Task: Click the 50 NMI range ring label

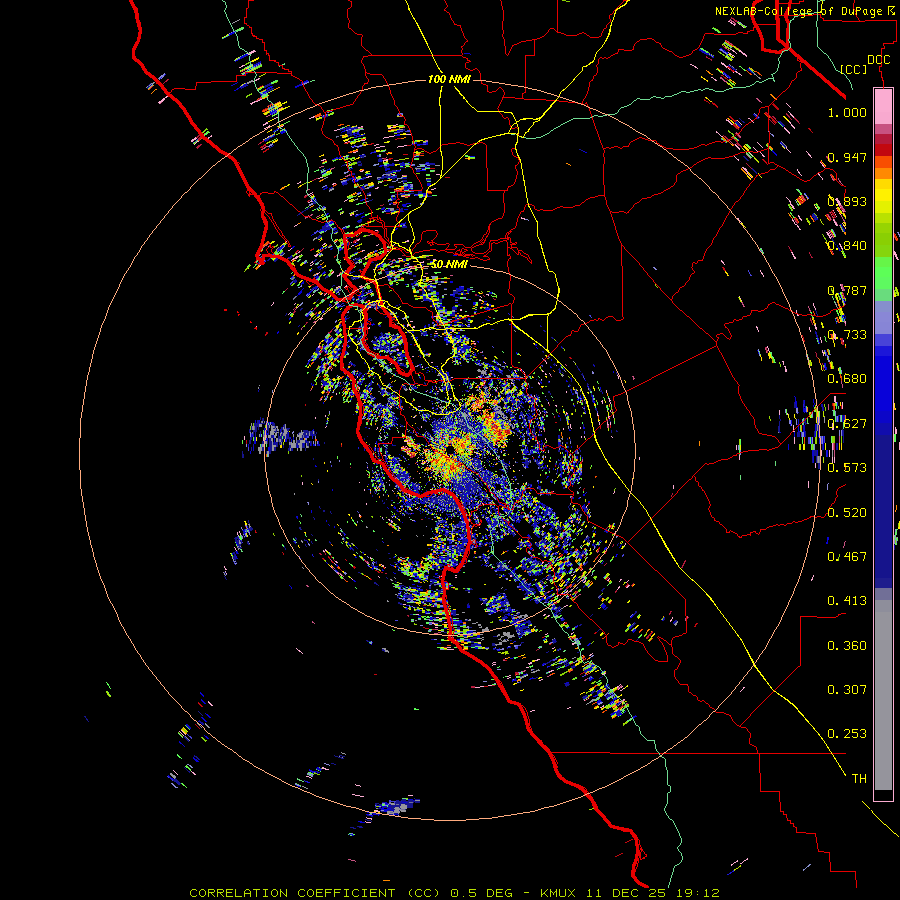Action: tap(449, 264)
